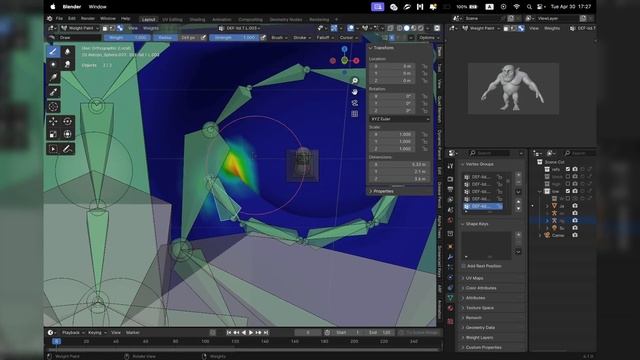Select the Rotate tool
The width and height of the screenshot is (640, 360).
pos(67,121)
